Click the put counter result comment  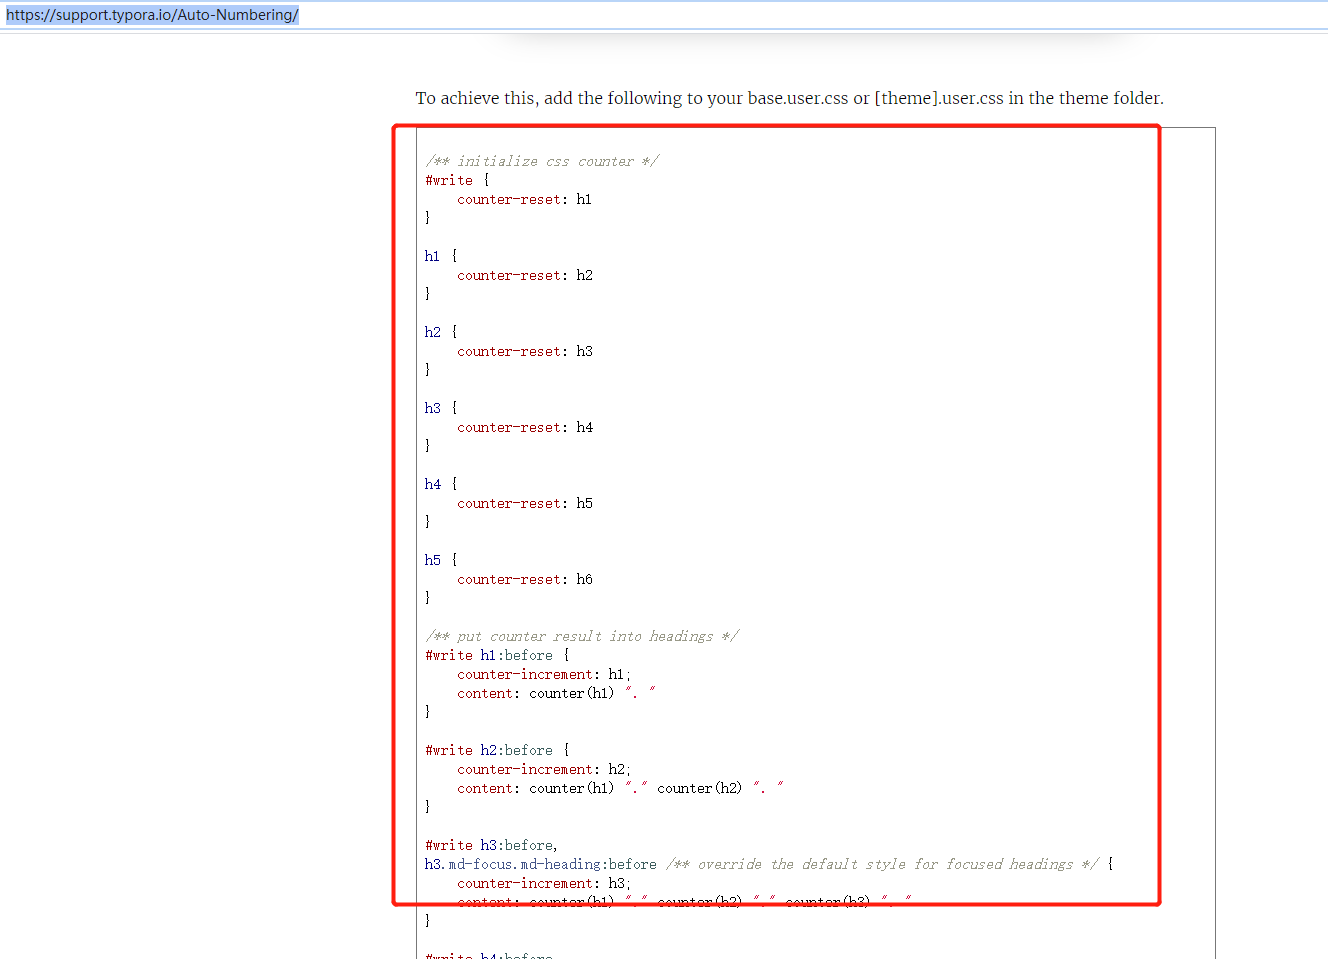pyautogui.click(x=580, y=635)
